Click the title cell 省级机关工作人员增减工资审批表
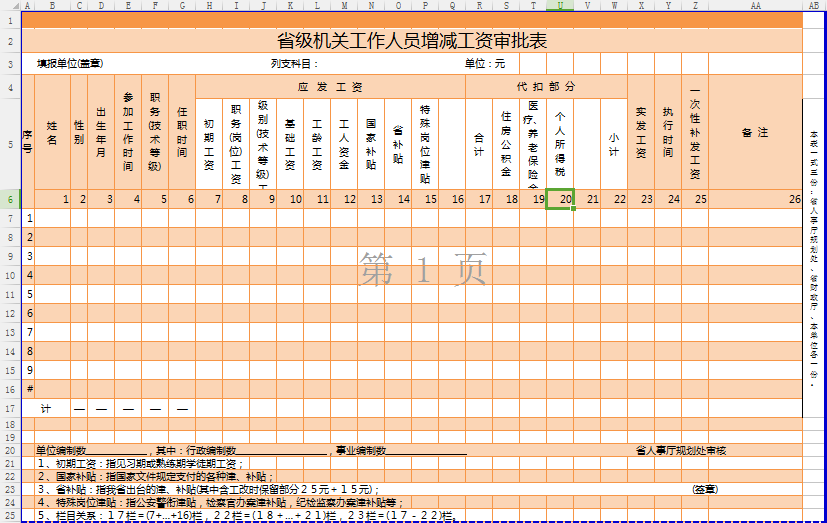Image resolution: width=827 pixels, height=523 pixels. (x=411, y=41)
